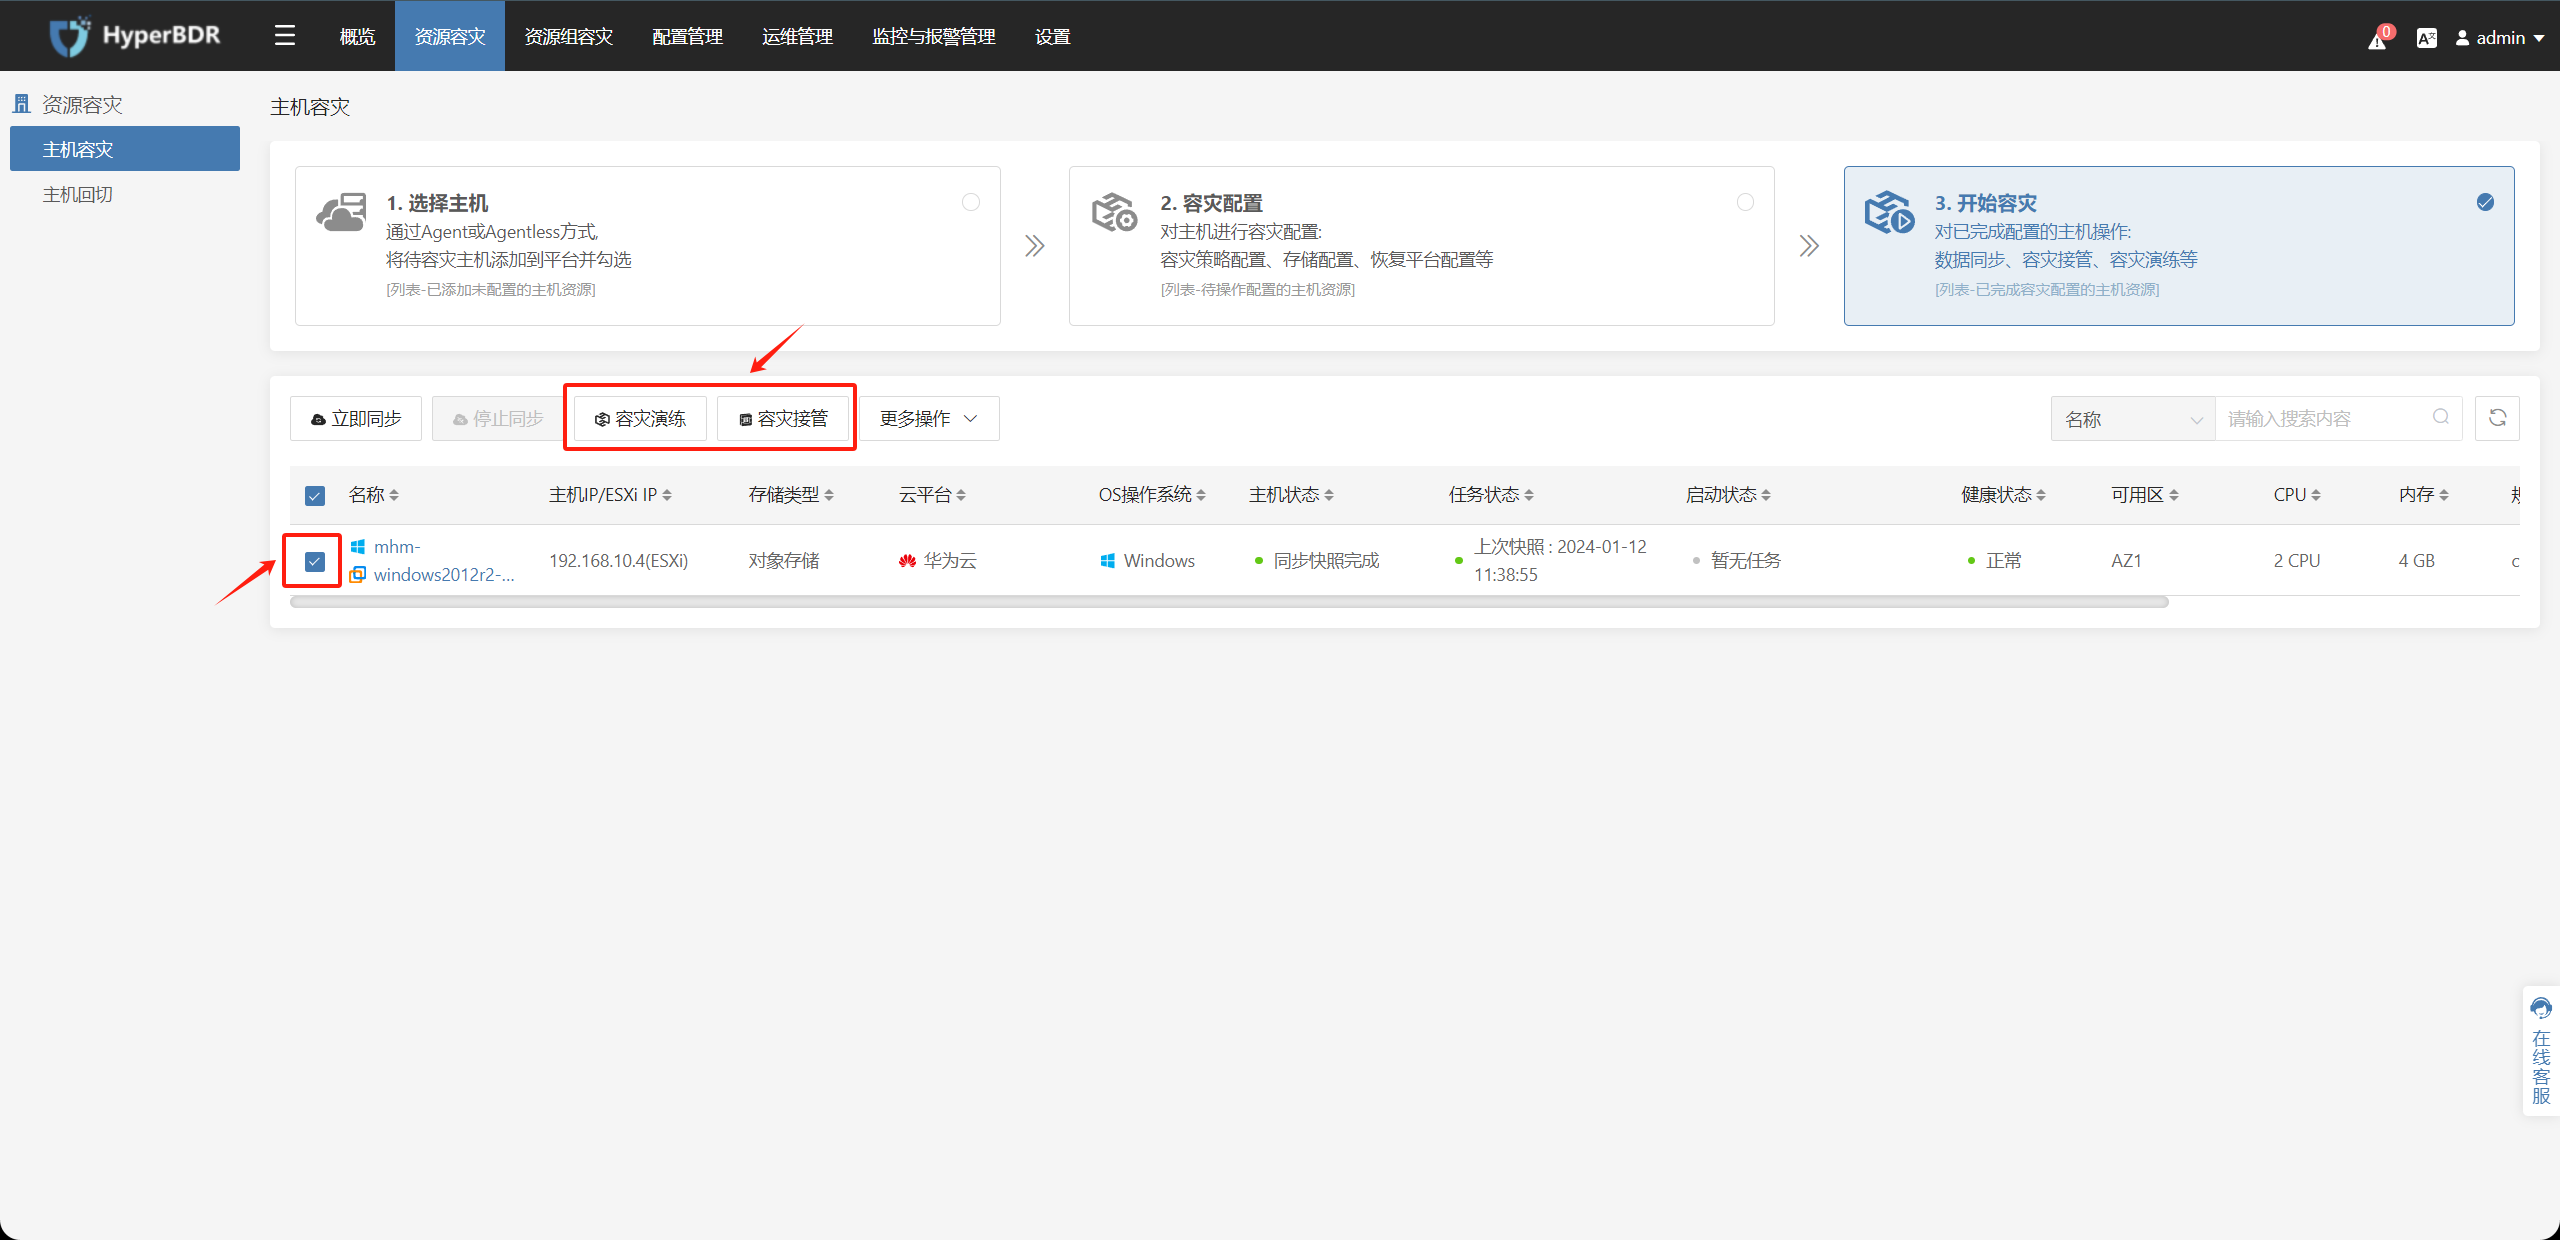Click the horizontal table scrollbar
The height and width of the screenshot is (1240, 2560).
point(1229,602)
